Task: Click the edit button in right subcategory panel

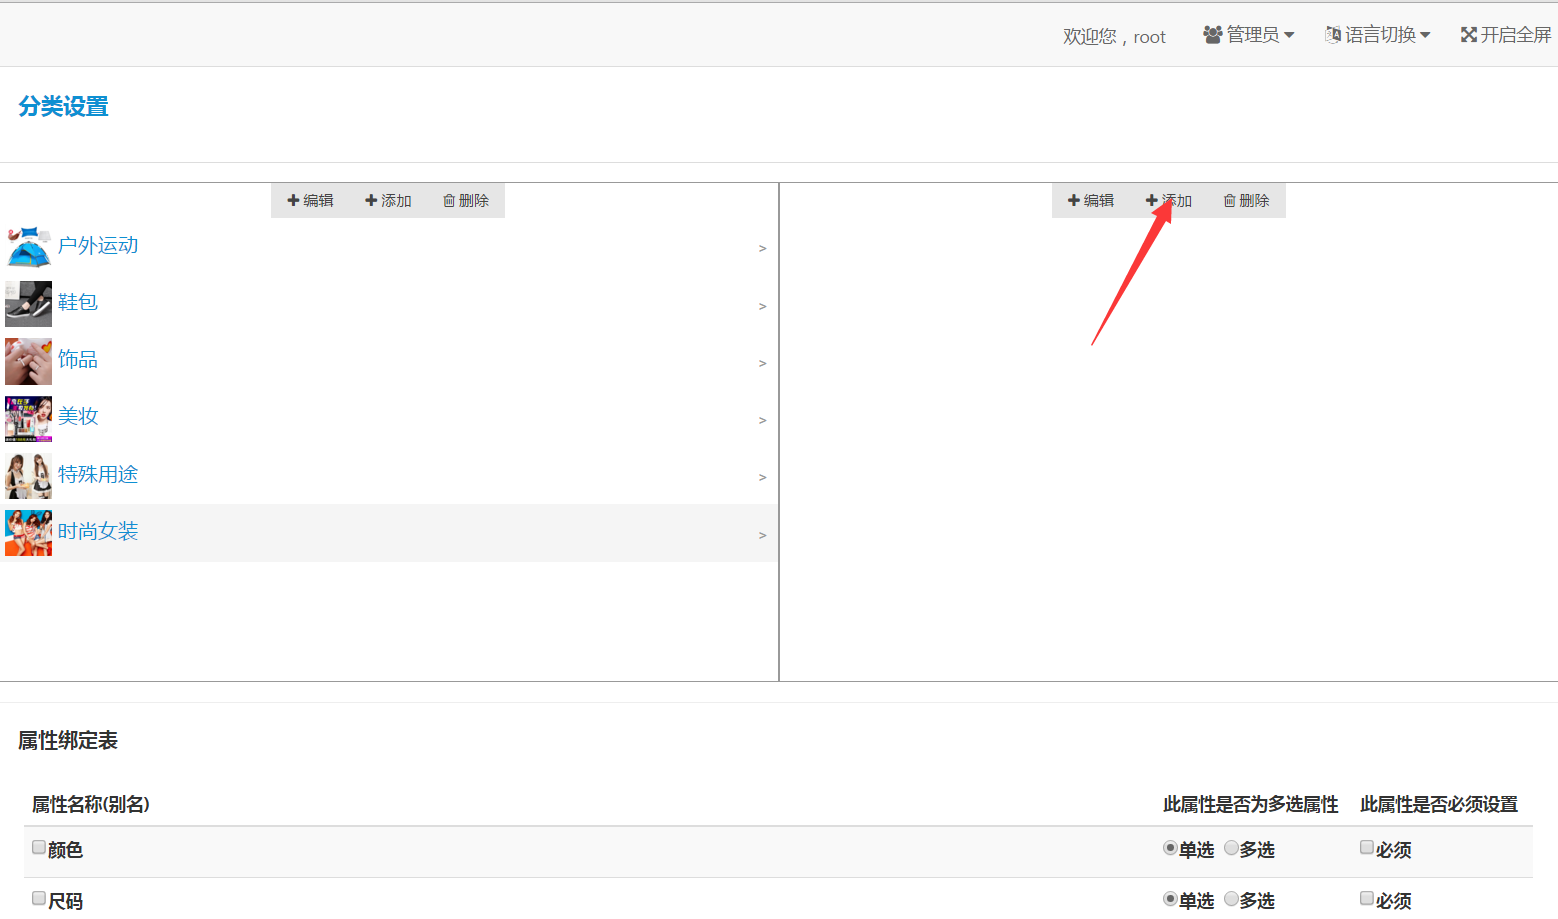Action: [x=1090, y=201]
